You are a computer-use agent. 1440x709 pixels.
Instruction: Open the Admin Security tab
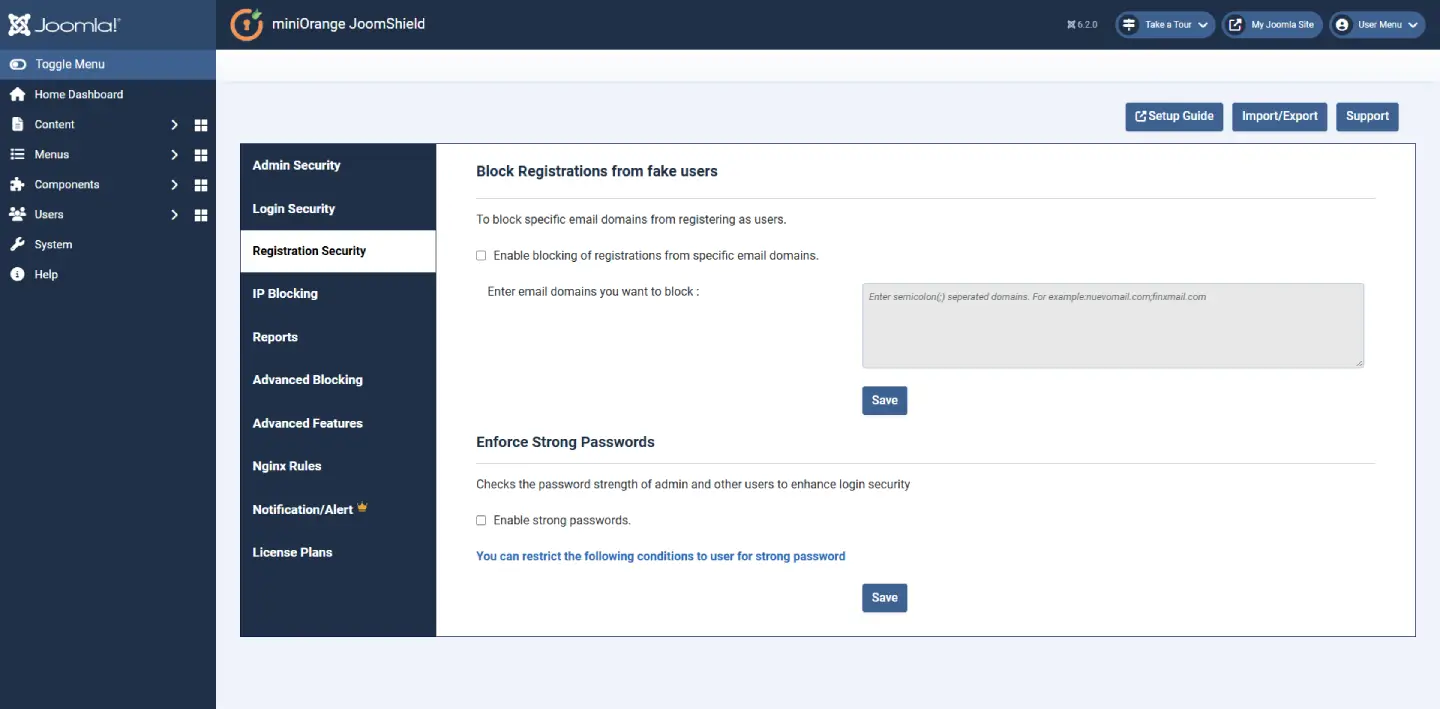pyautogui.click(x=338, y=165)
